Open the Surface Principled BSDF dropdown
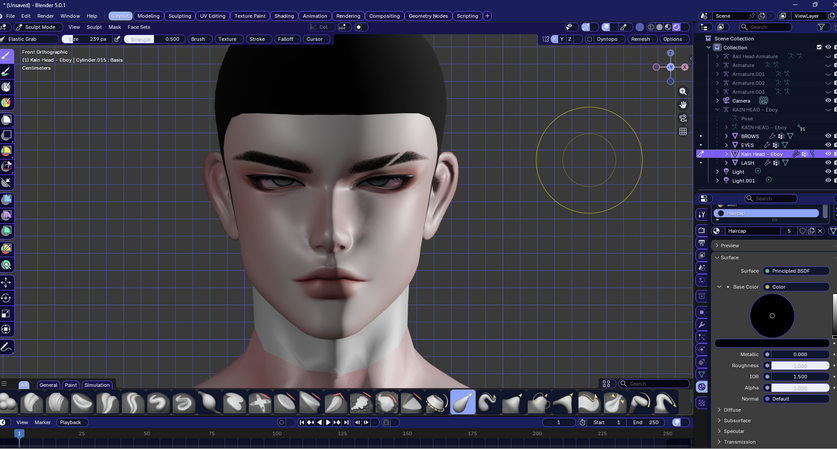 pyautogui.click(x=796, y=271)
